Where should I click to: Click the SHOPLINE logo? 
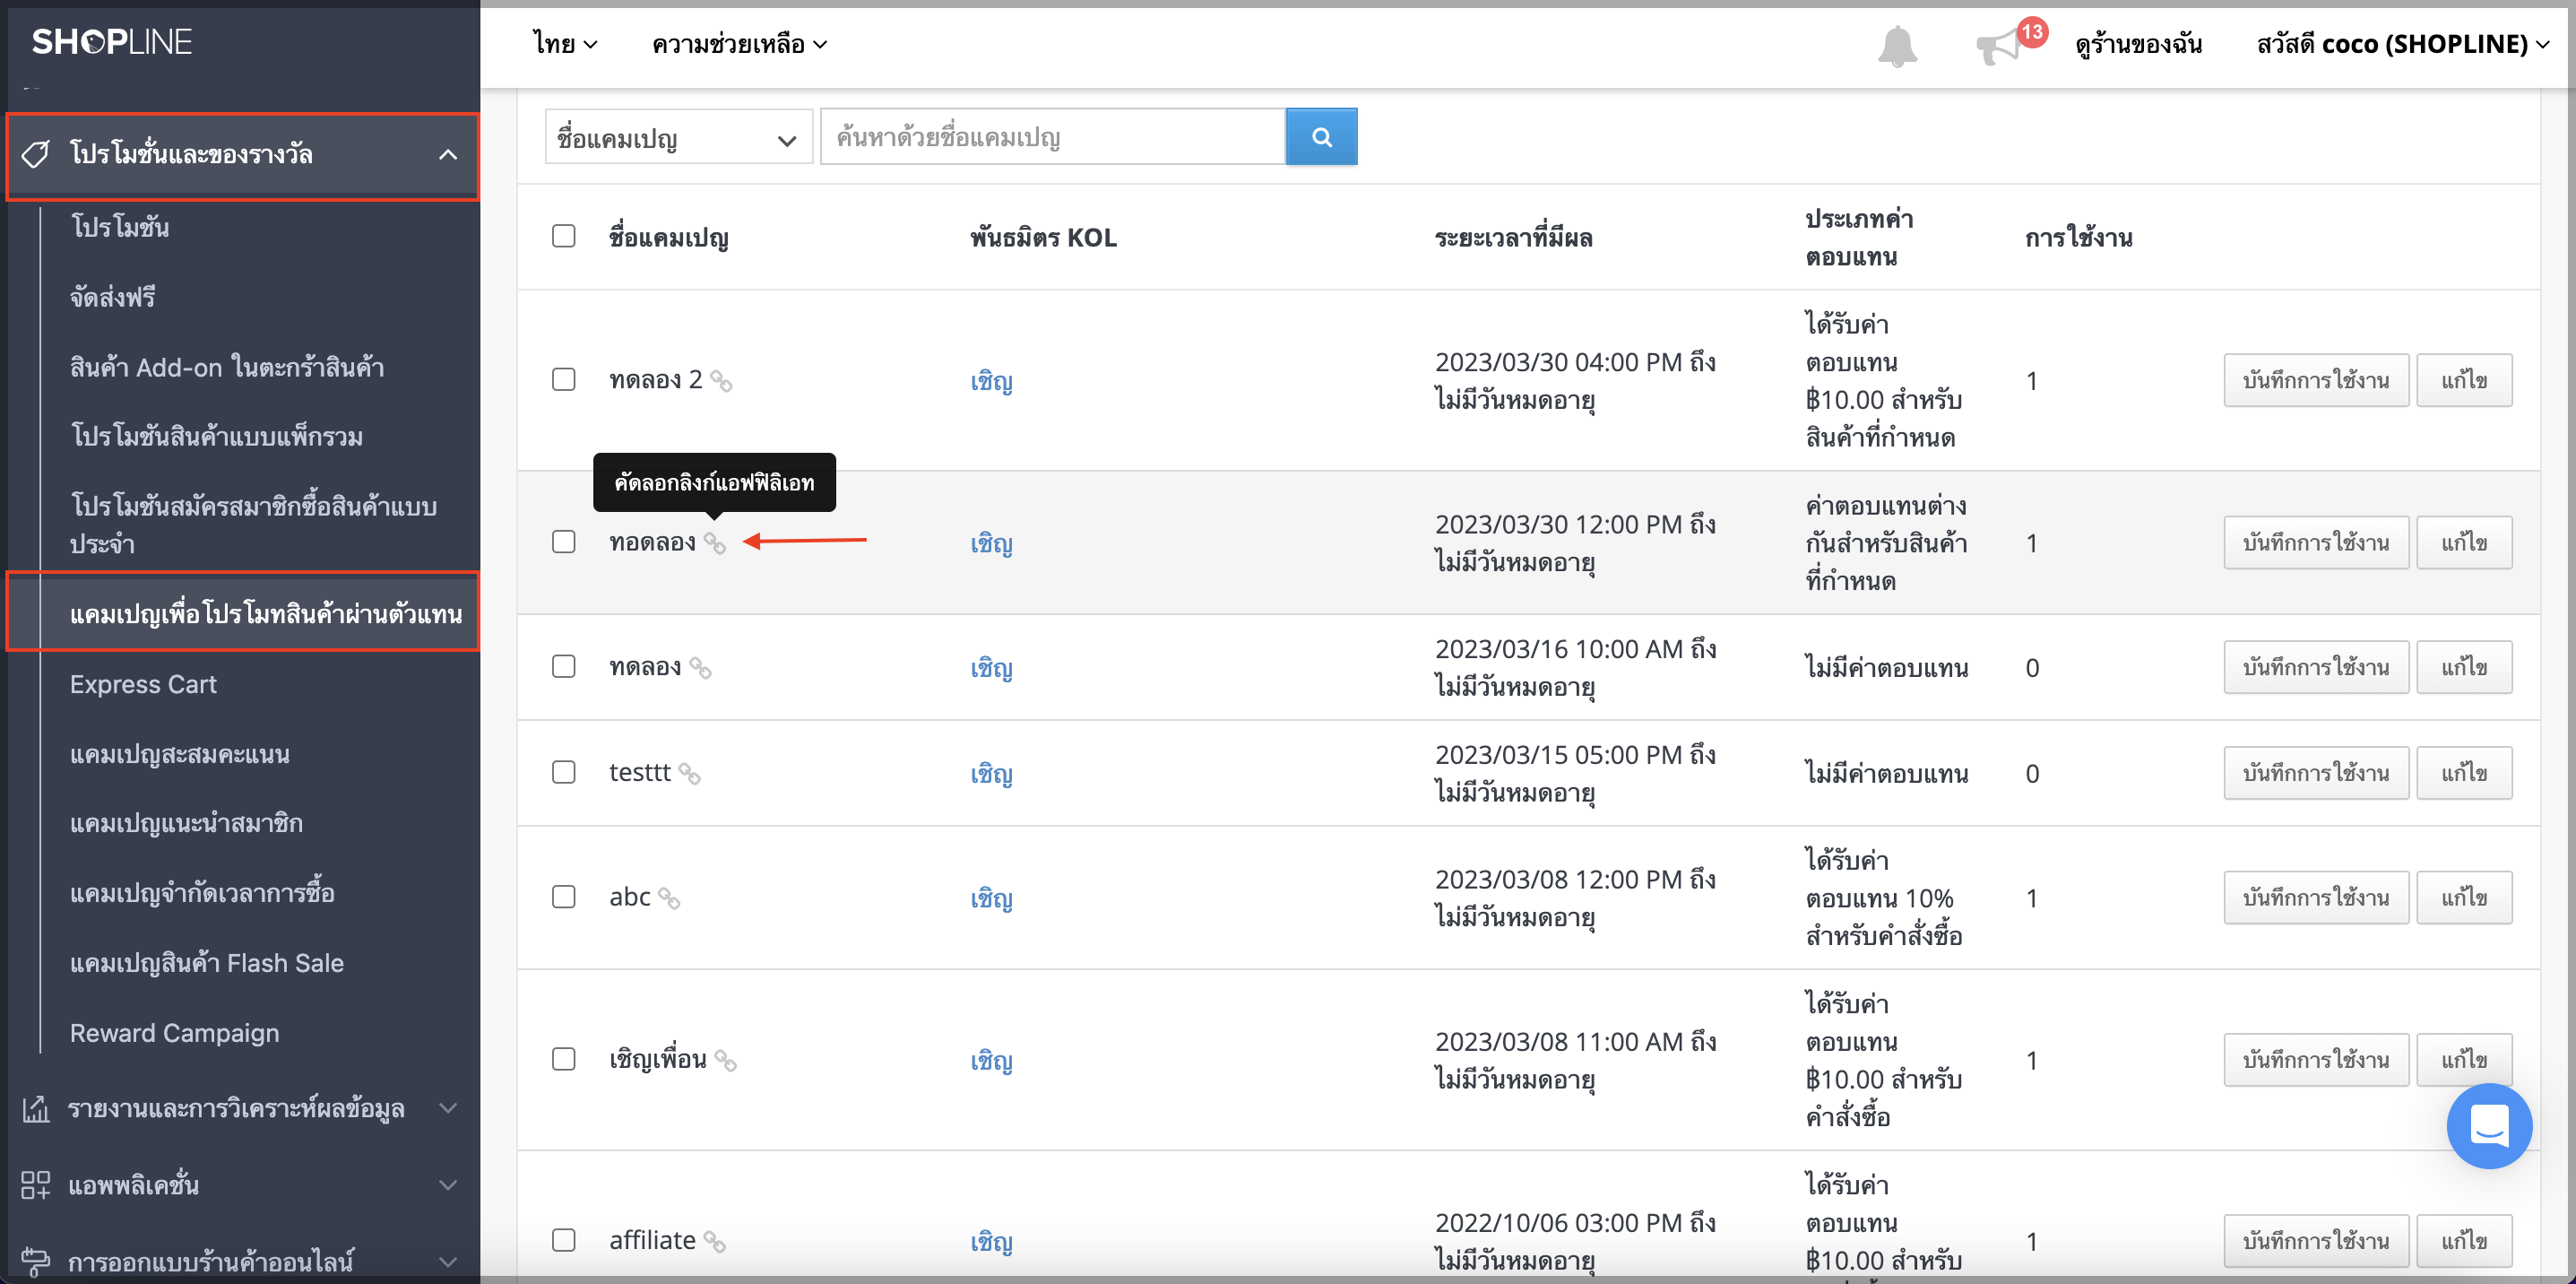coord(112,42)
